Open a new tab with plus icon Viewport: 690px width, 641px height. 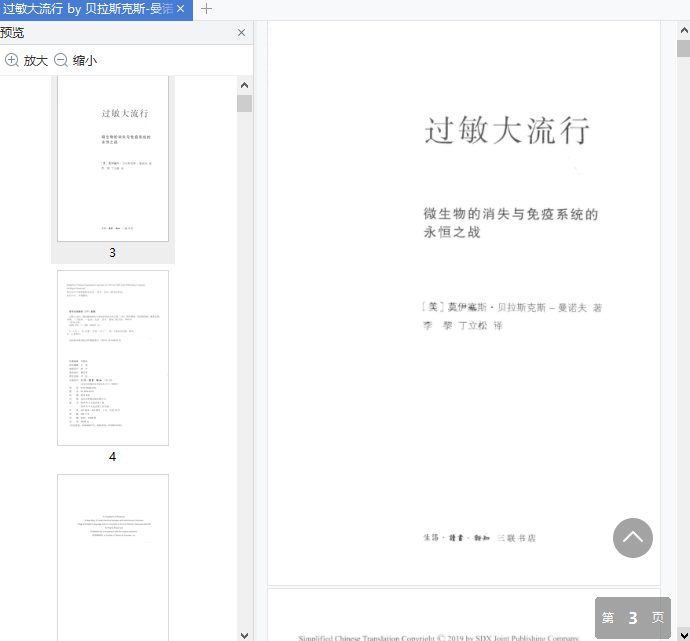(x=206, y=9)
